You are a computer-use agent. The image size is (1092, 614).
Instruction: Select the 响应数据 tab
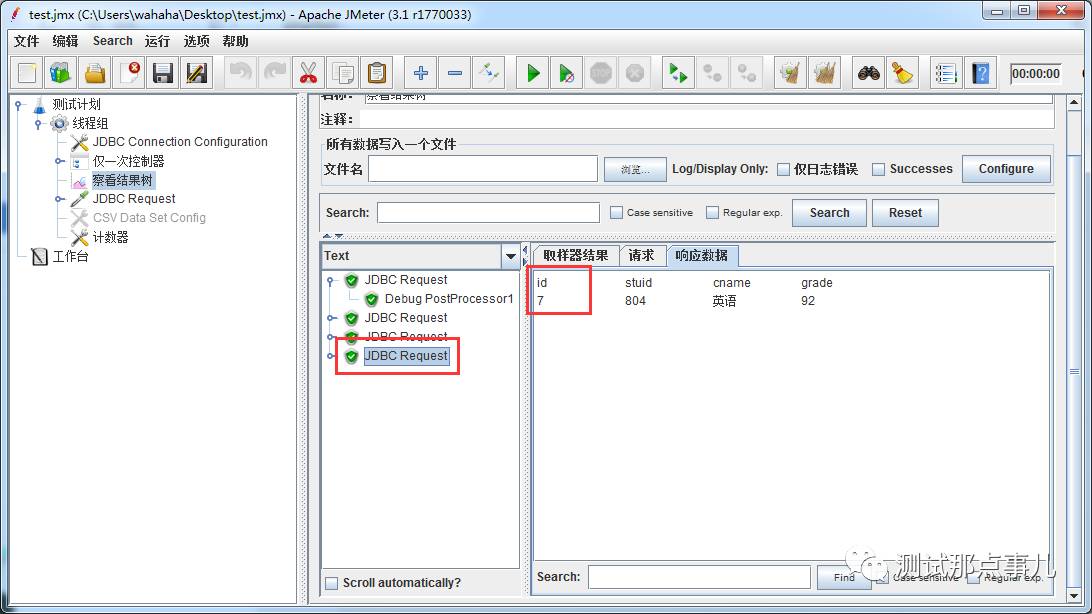[702, 255]
